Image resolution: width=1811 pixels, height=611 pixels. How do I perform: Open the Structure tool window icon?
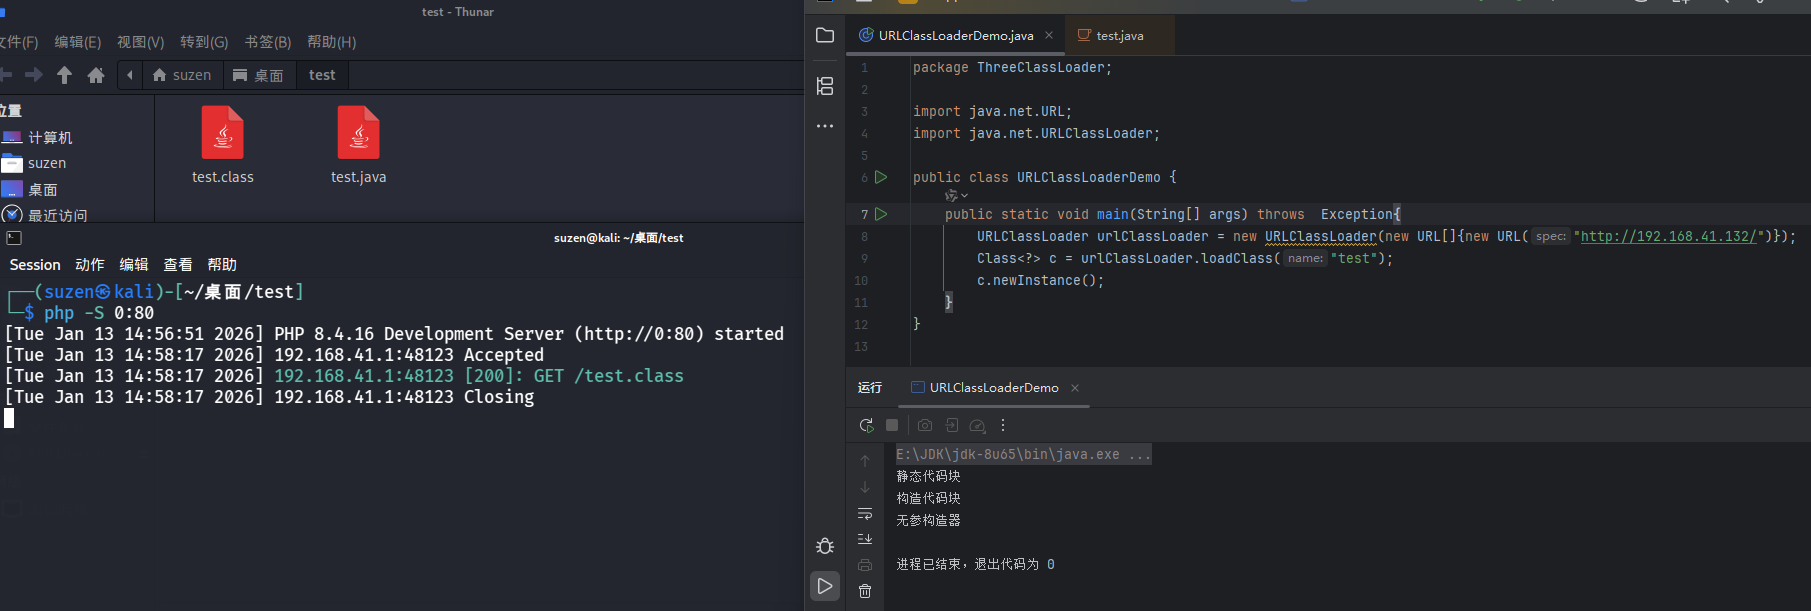825,86
